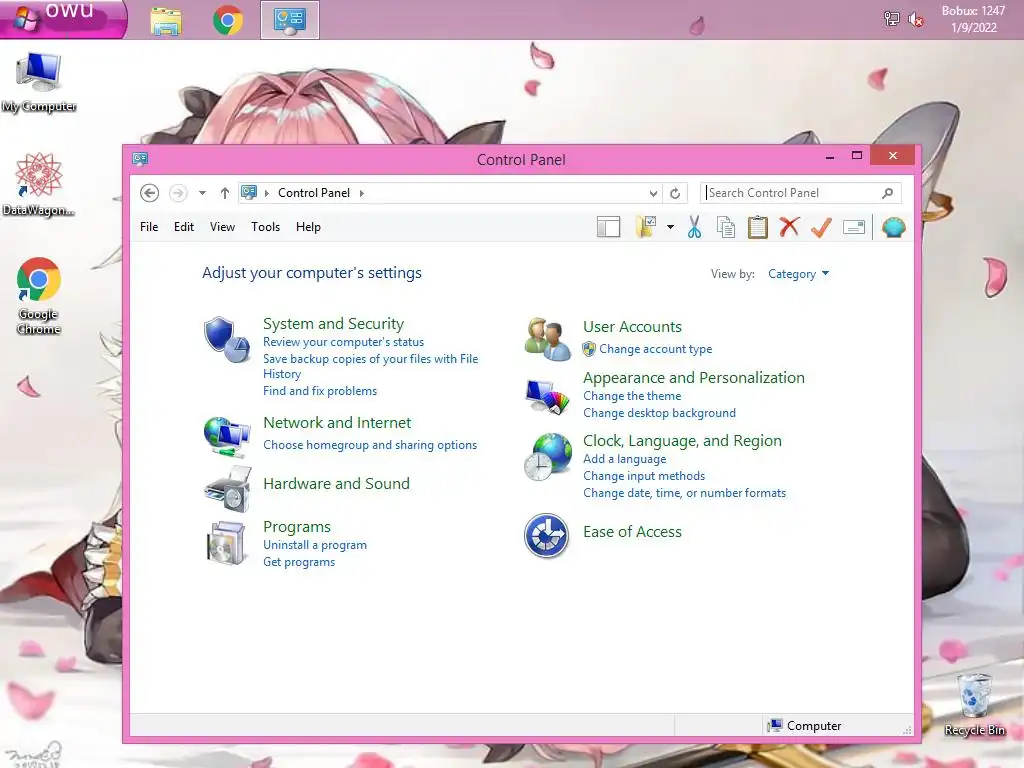Click the red X Delete icon
The width and height of the screenshot is (1024, 768).
[x=789, y=227]
